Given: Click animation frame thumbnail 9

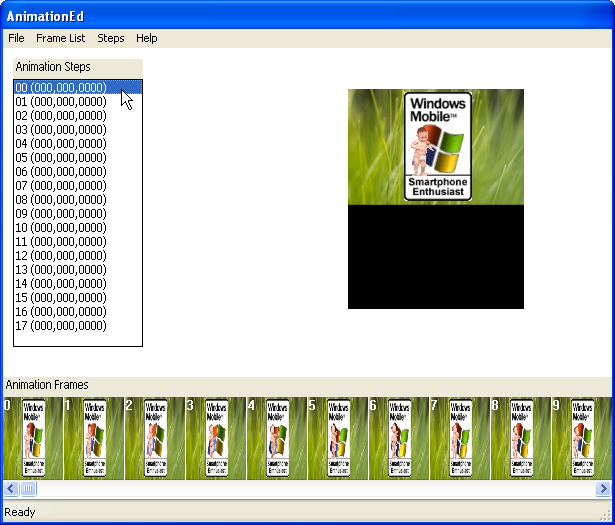Looking at the screenshot, I should click(582, 438).
